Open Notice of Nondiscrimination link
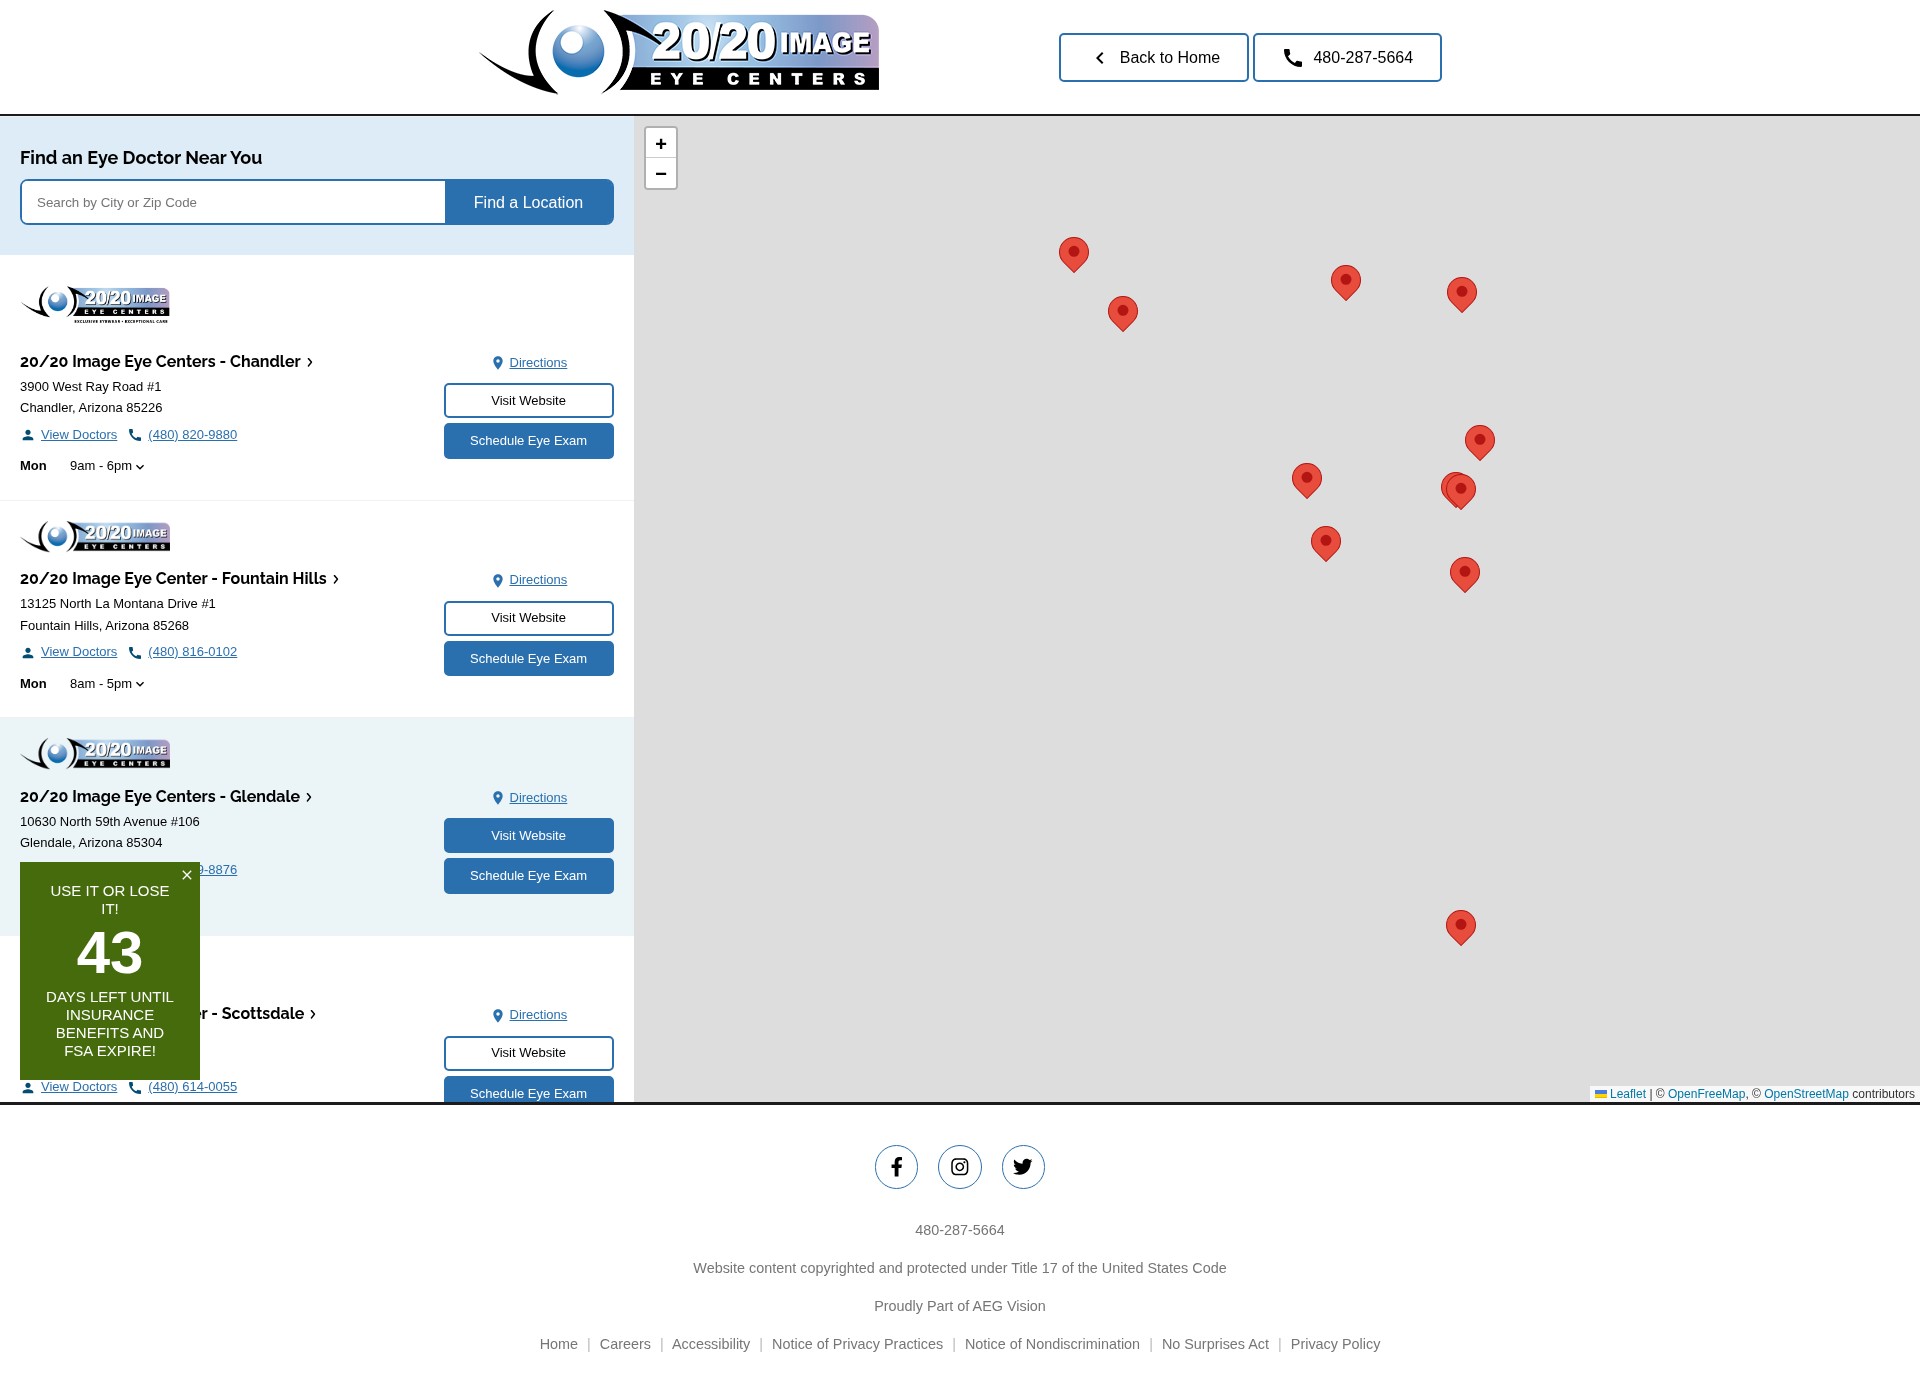Viewport: 1920px width, 1397px height. [1052, 1344]
